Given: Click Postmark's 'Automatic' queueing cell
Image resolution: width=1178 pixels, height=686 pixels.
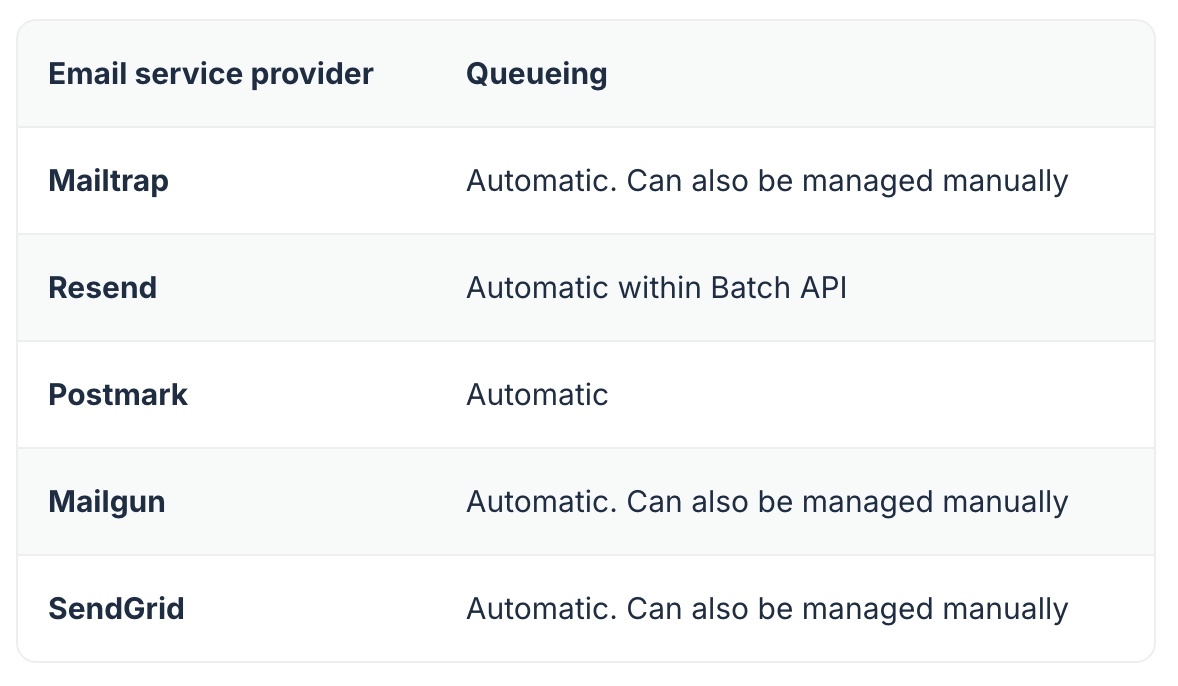Looking at the screenshot, I should tap(537, 394).
